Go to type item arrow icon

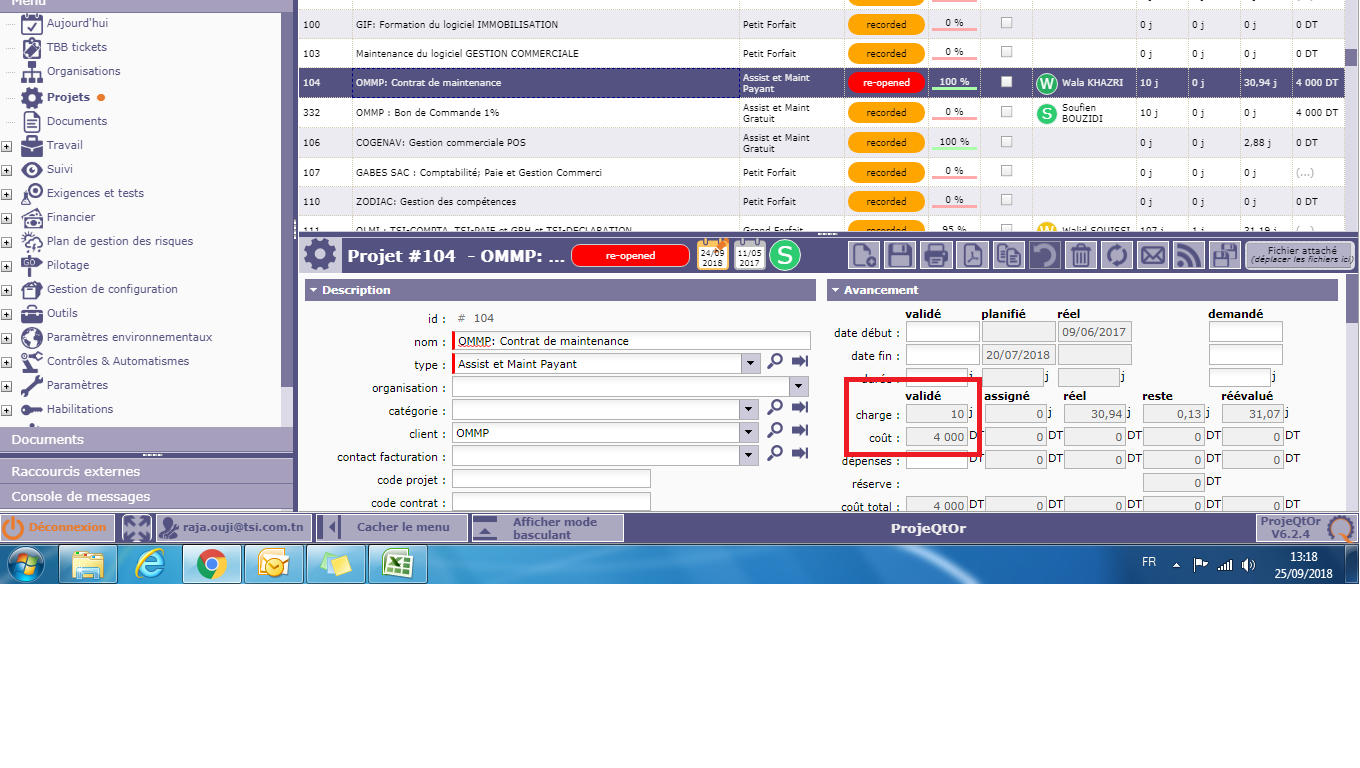[x=800, y=362]
